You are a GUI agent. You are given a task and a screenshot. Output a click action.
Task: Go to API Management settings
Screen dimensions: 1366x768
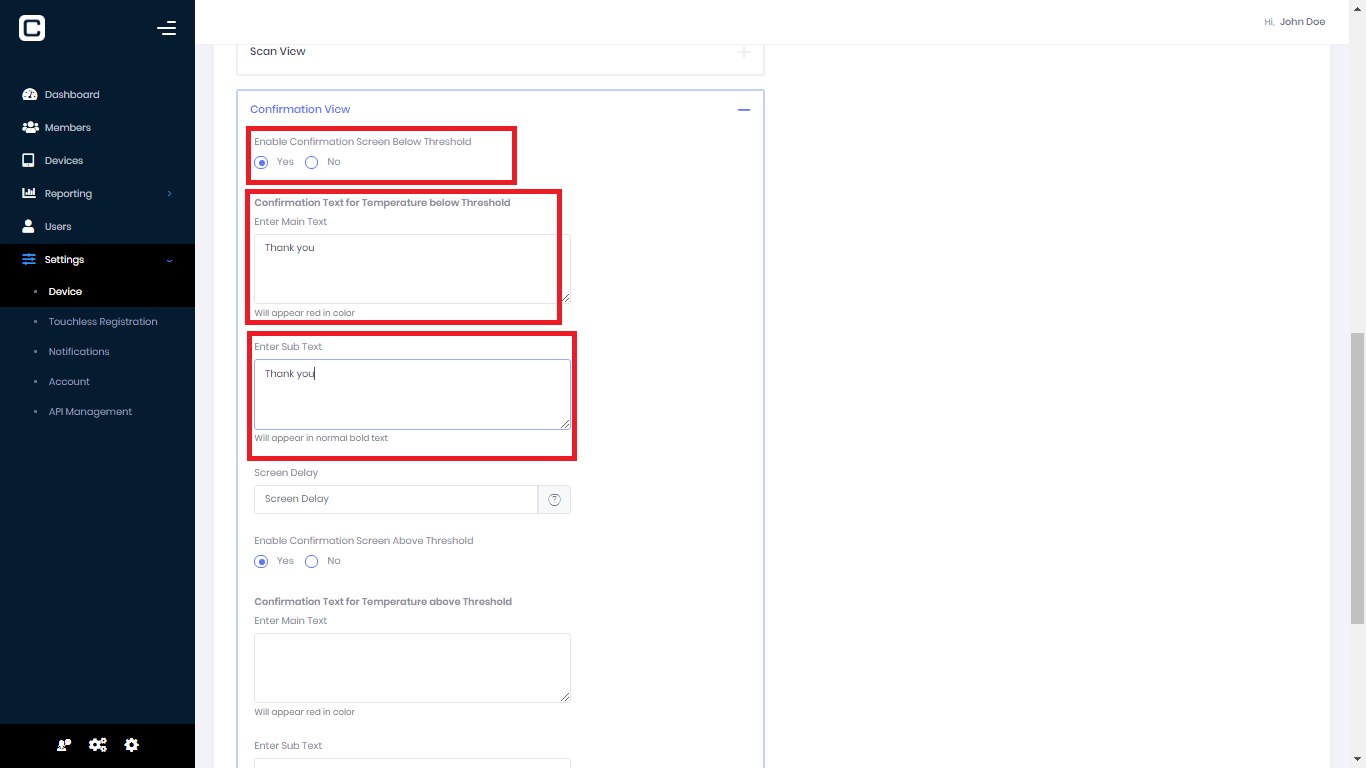90,411
